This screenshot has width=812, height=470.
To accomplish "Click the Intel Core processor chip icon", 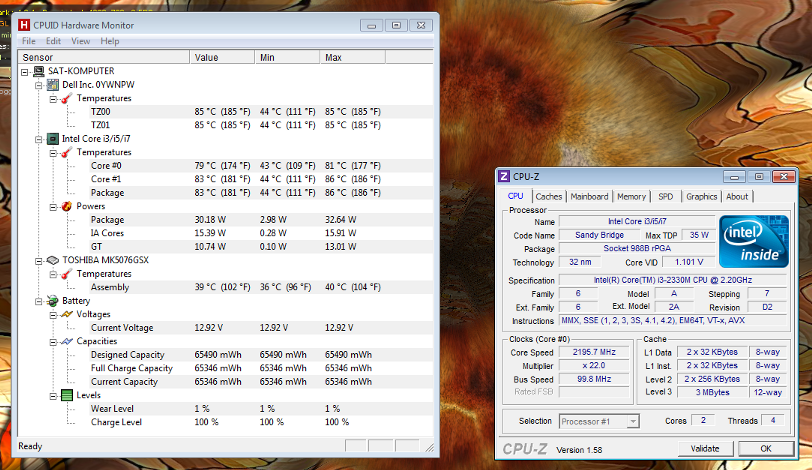I will (x=53, y=139).
